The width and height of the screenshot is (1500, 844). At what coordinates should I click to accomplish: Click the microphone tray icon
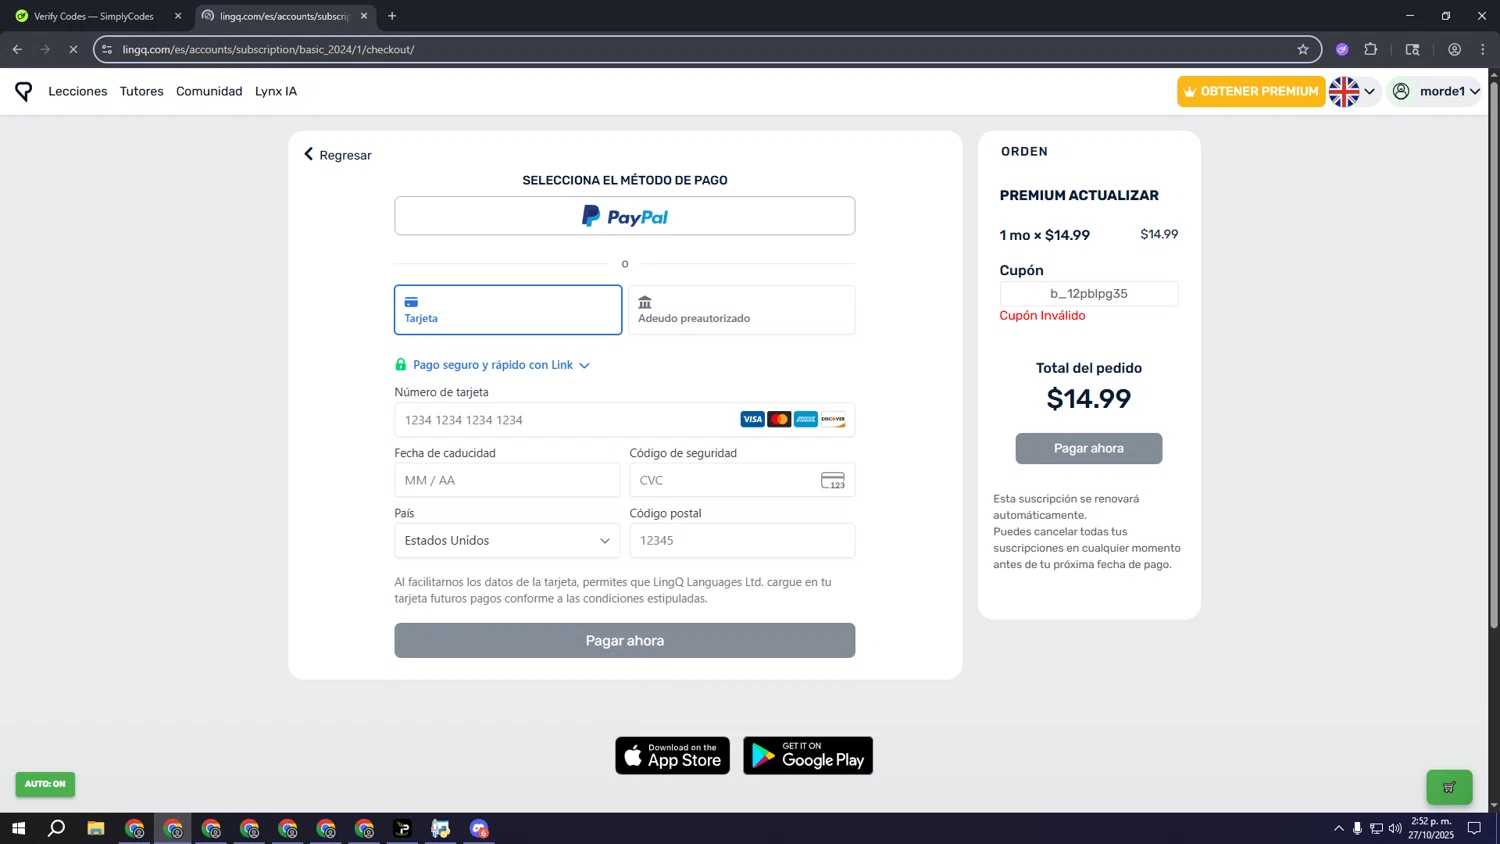1357,828
